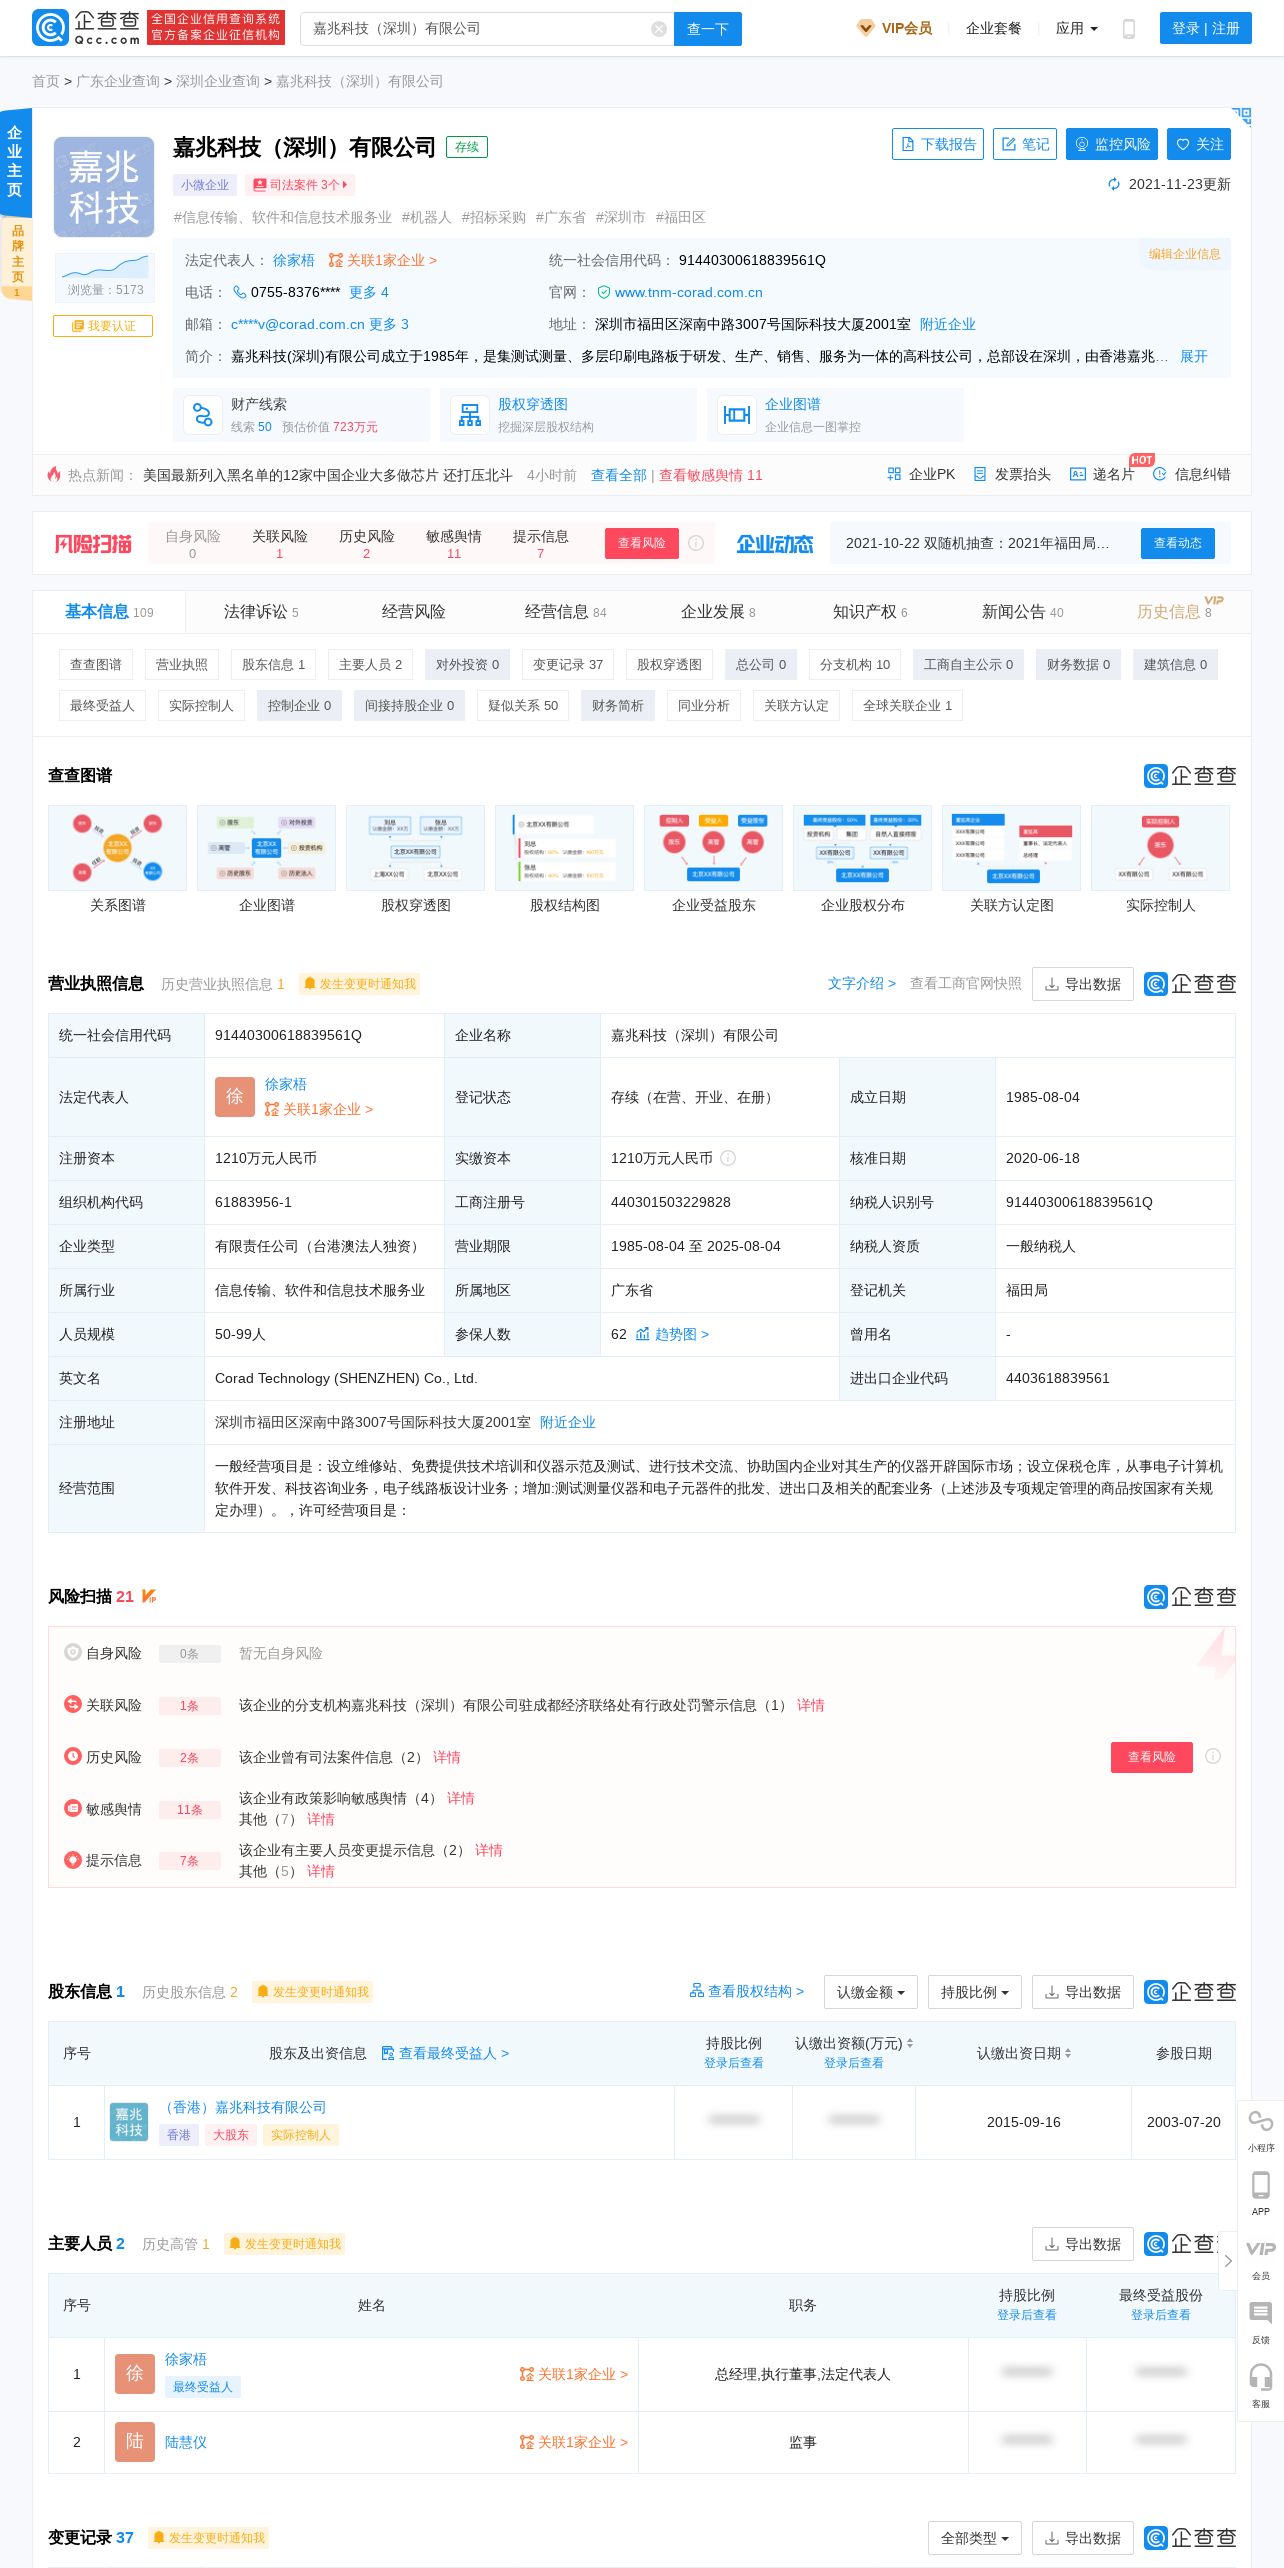The height and width of the screenshot is (2568, 1284).
Task: Open 陆慧仪 person link
Action: coord(186,2442)
